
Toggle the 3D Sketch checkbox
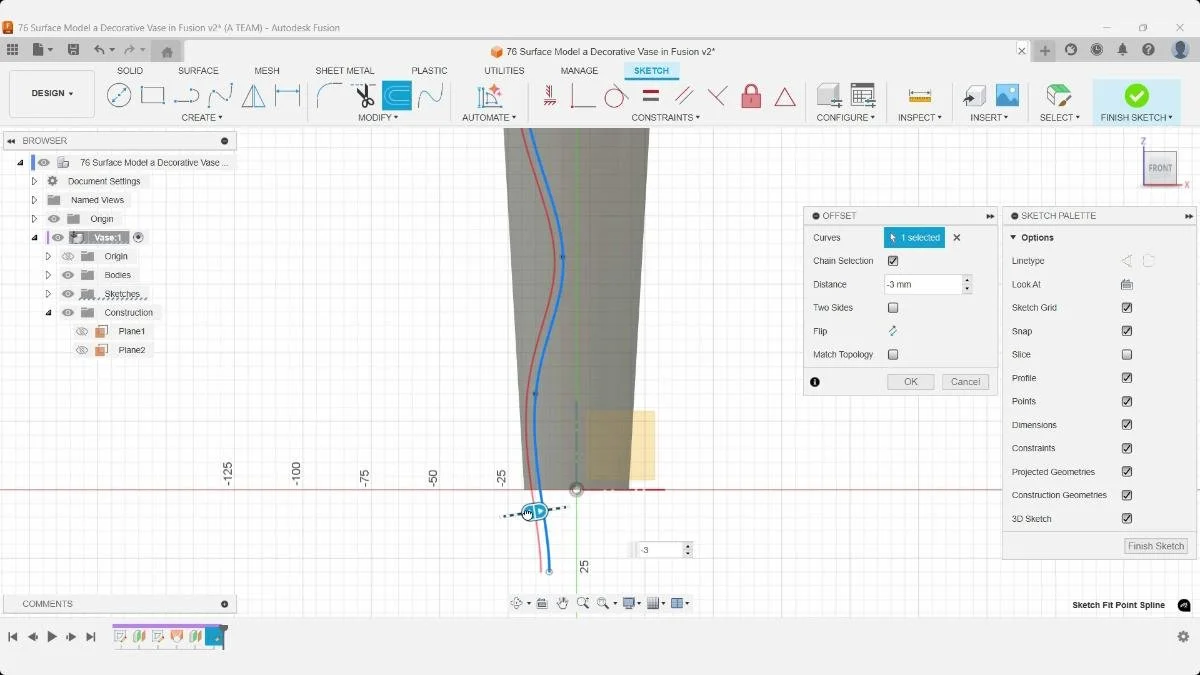1127,519
